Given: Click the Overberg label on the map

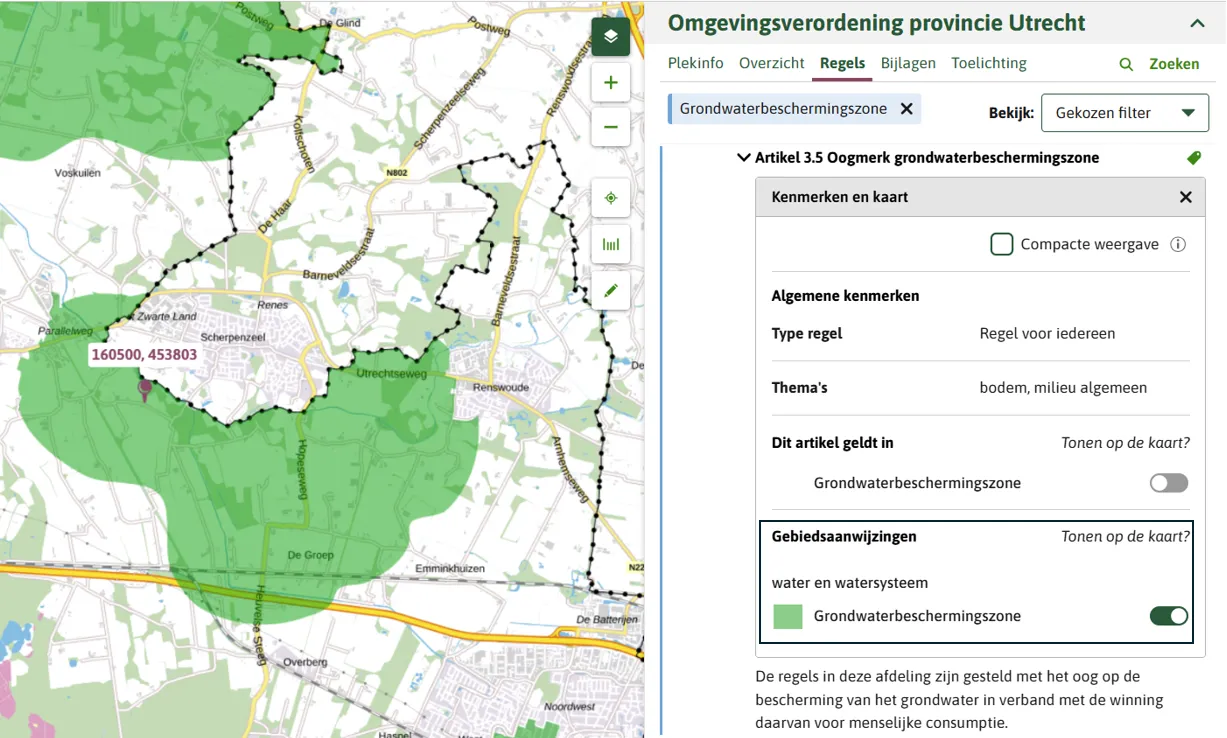Looking at the screenshot, I should [x=305, y=662].
